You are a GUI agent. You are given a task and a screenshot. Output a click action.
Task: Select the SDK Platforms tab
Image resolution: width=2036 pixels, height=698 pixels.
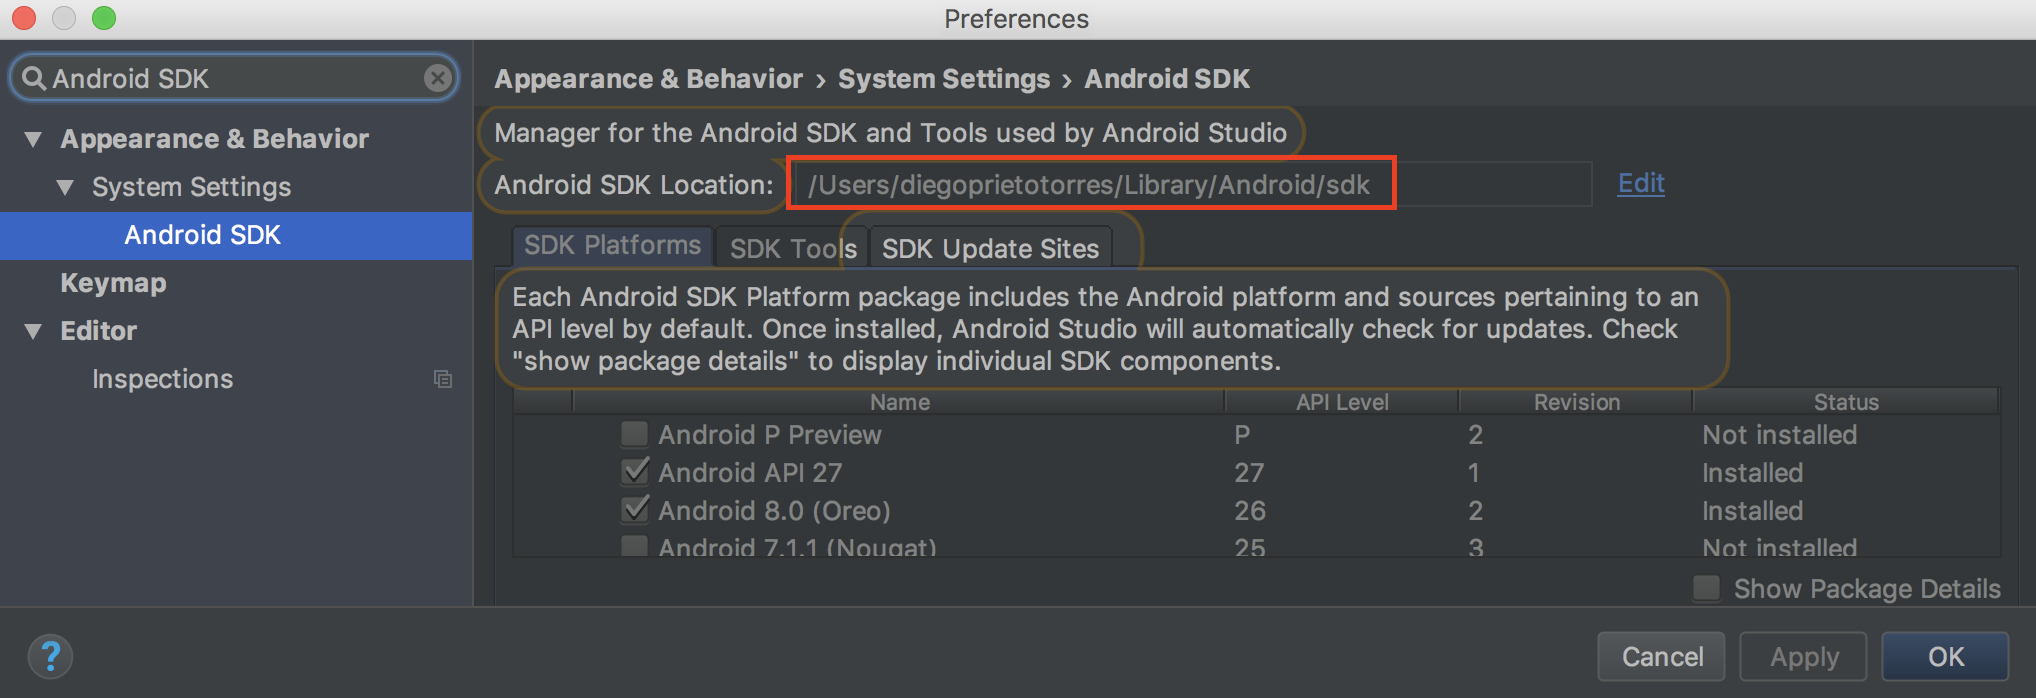coord(612,246)
